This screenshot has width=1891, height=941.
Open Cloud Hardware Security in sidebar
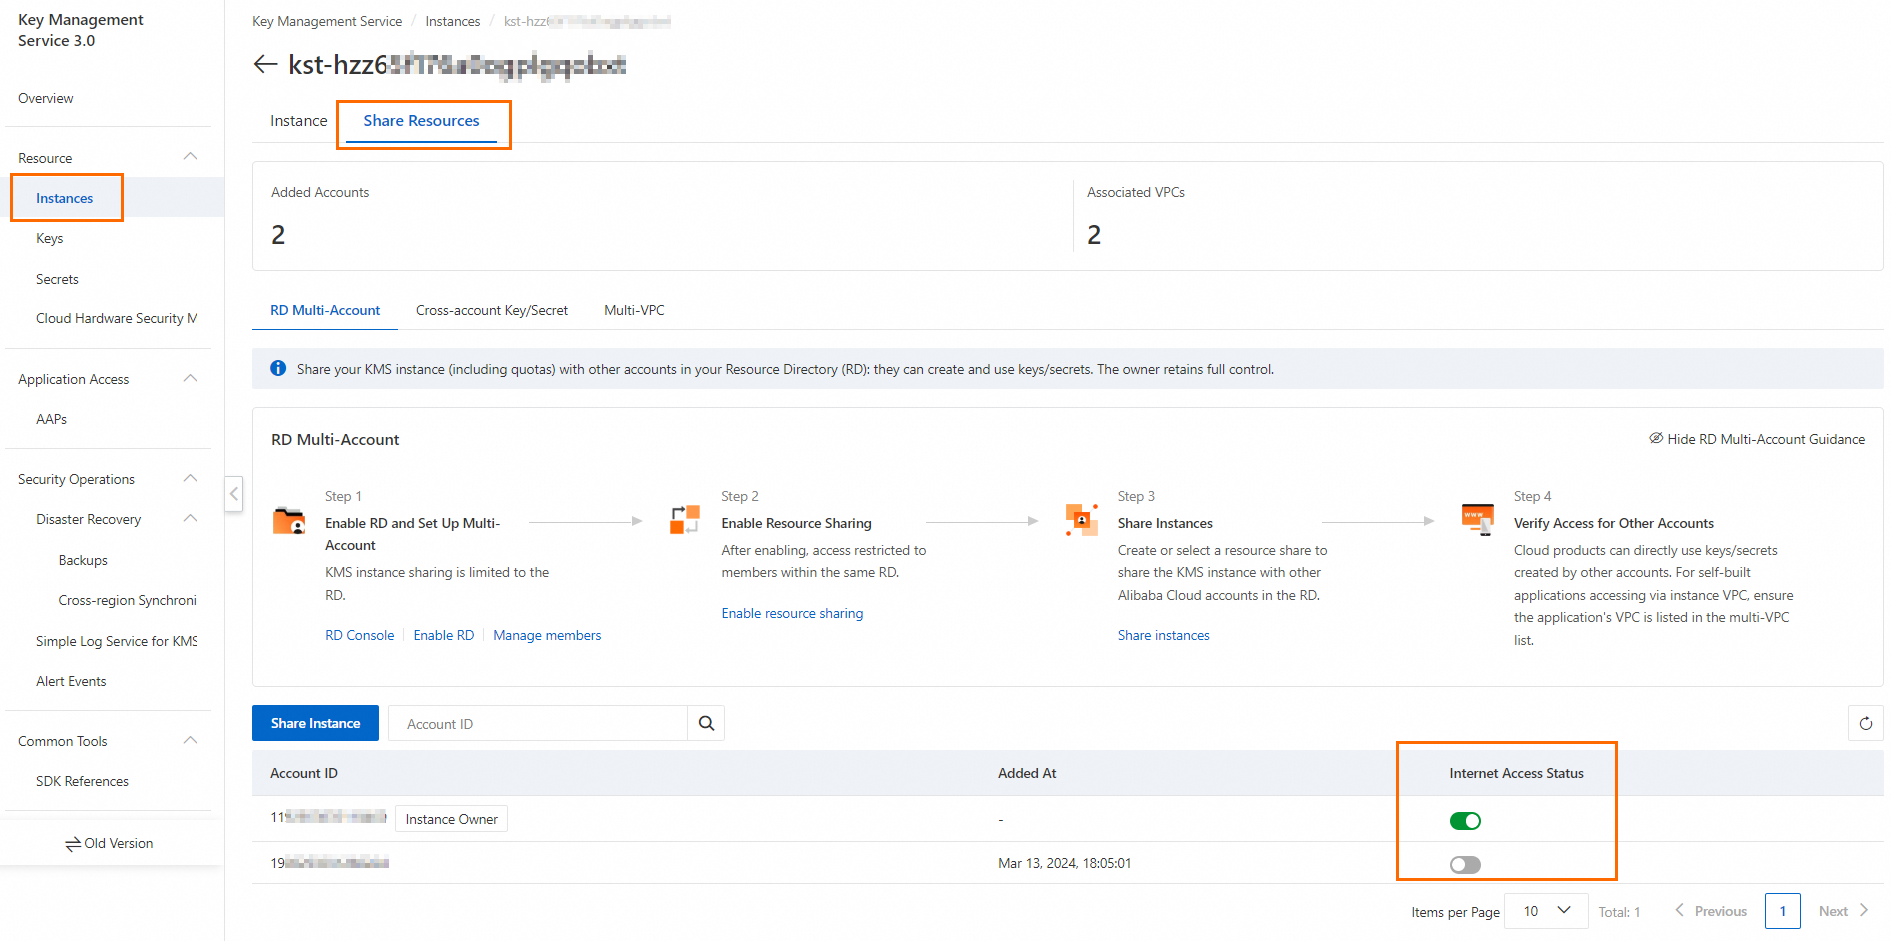coord(116,318)
